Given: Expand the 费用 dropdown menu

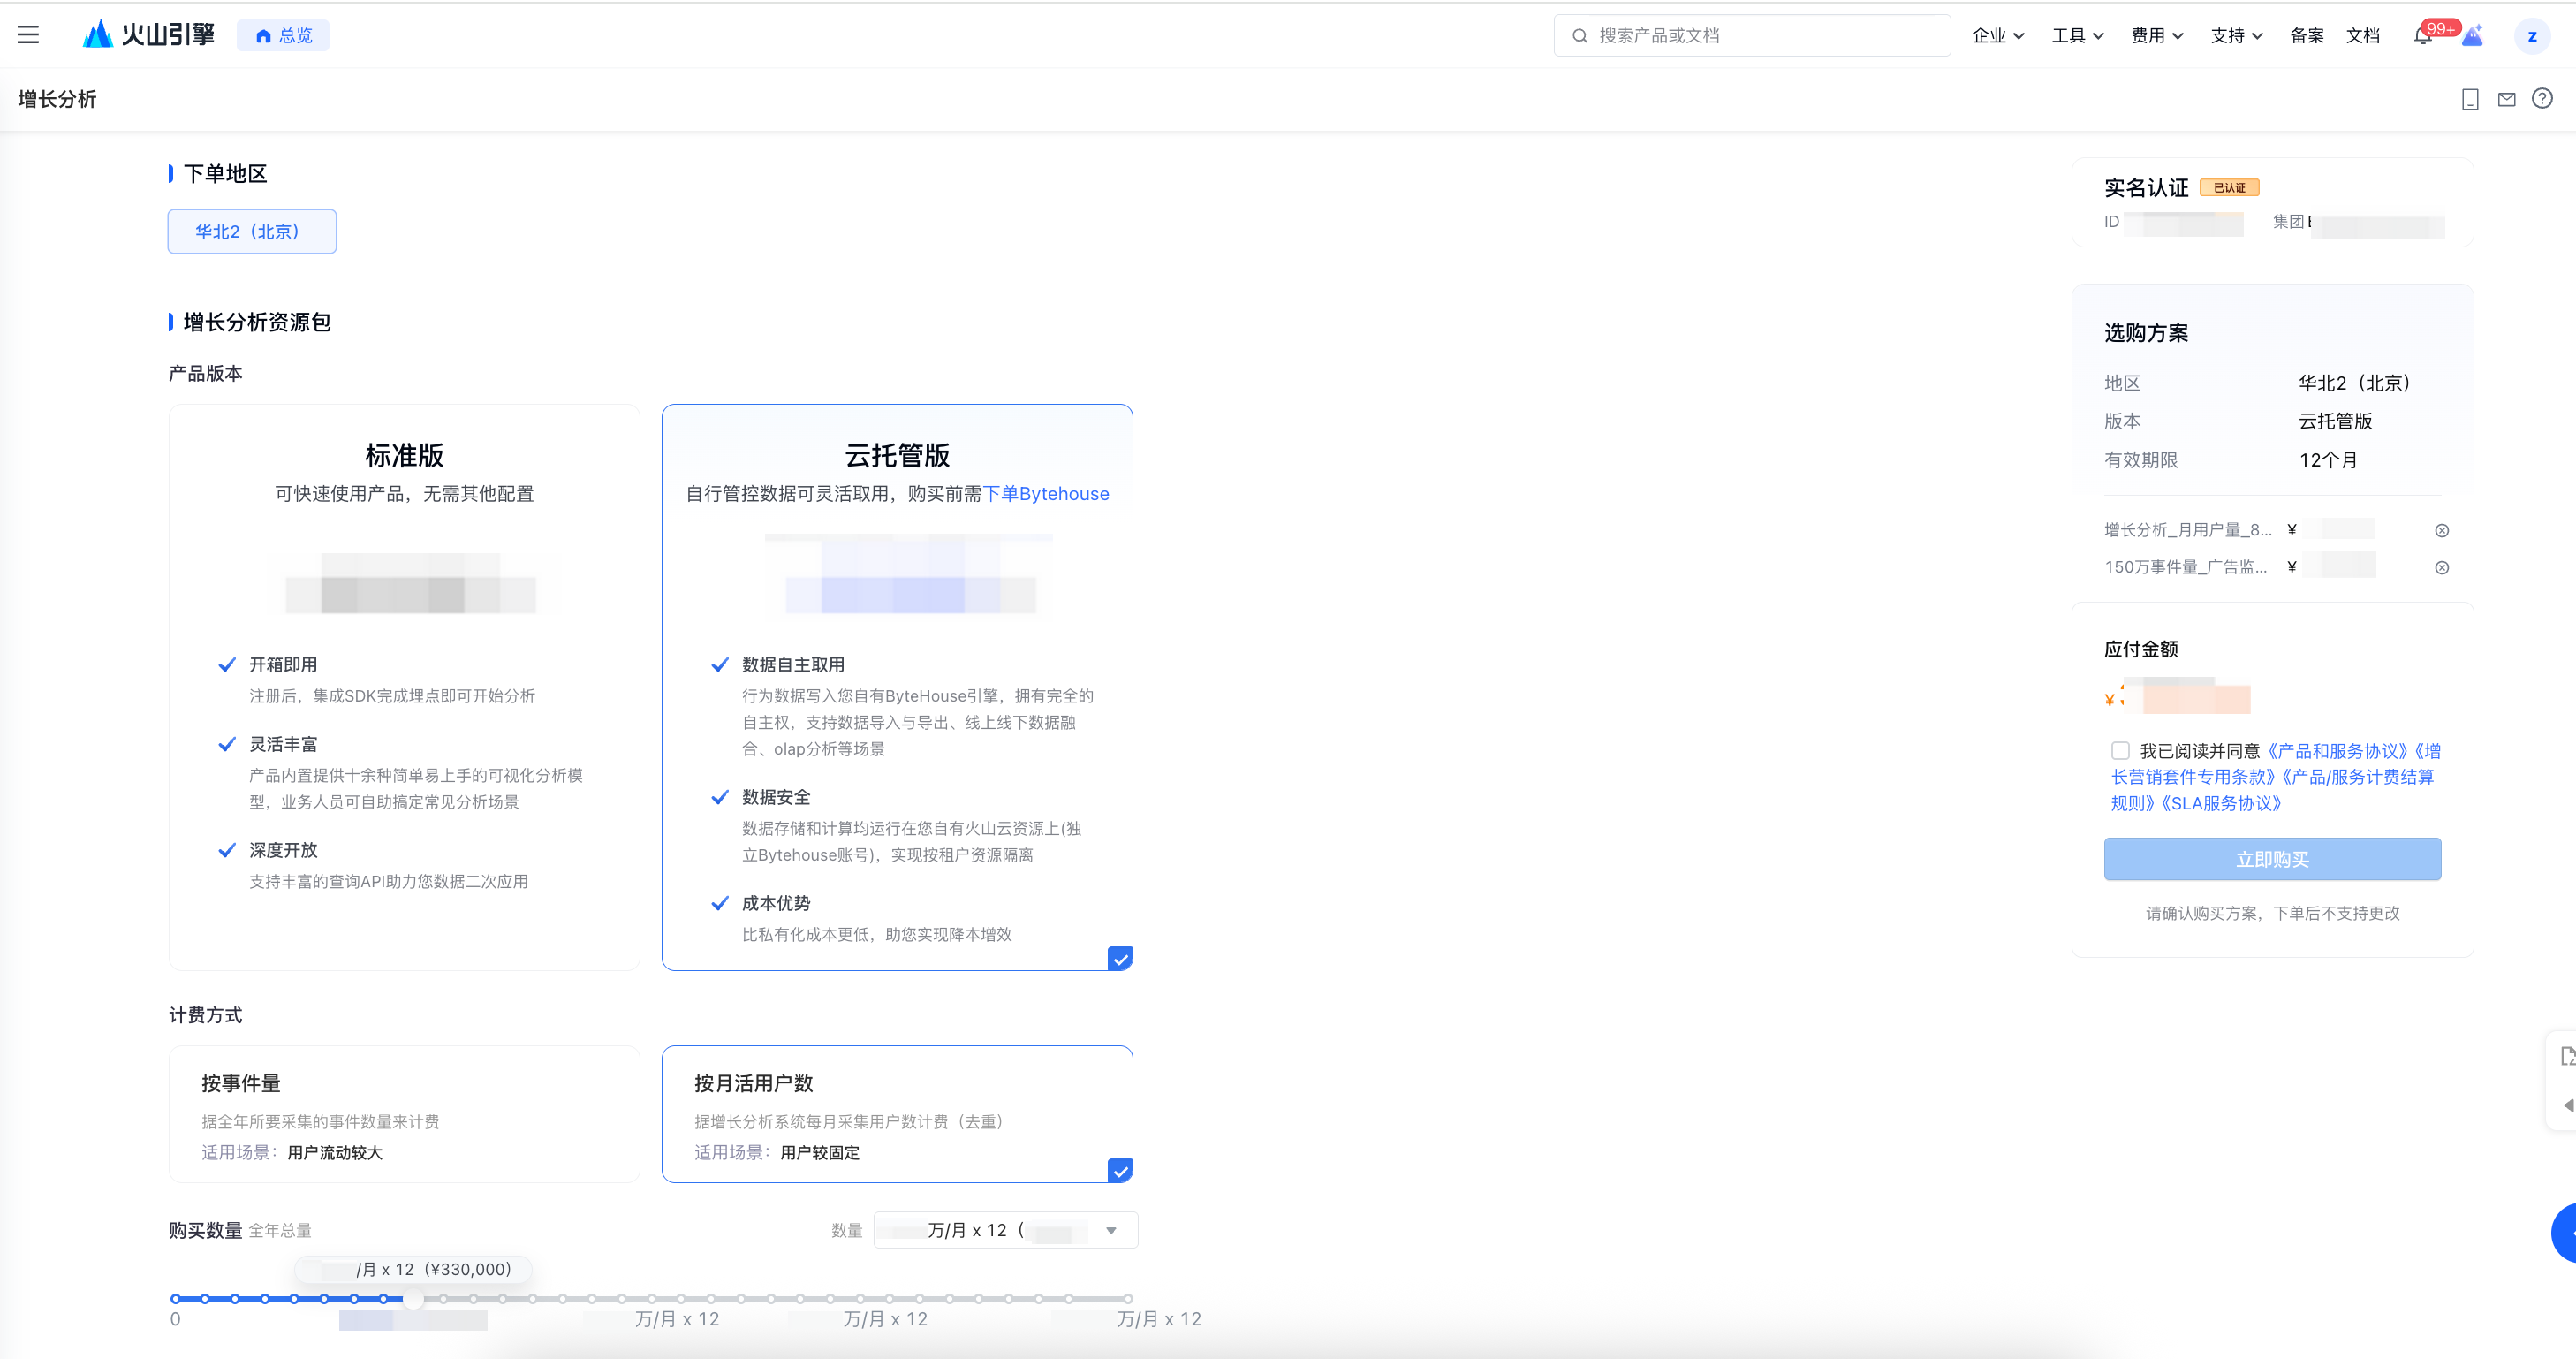Looking at the screenshot, I should click(x=2156, y=36).
